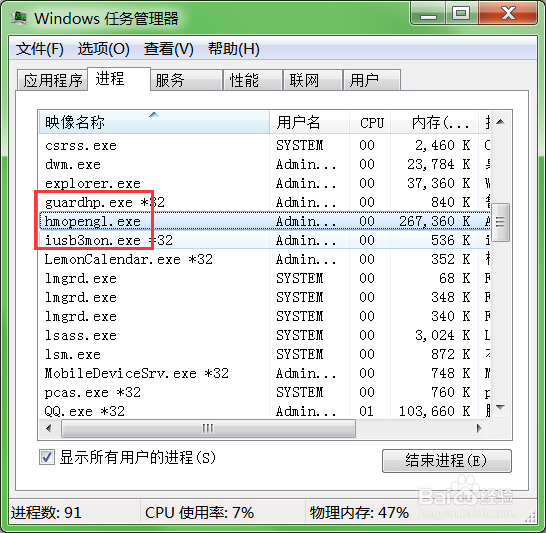Screen dimensions: 546x533
Task: Switch to the 联网 tab
Action: [x=312, y=80]
